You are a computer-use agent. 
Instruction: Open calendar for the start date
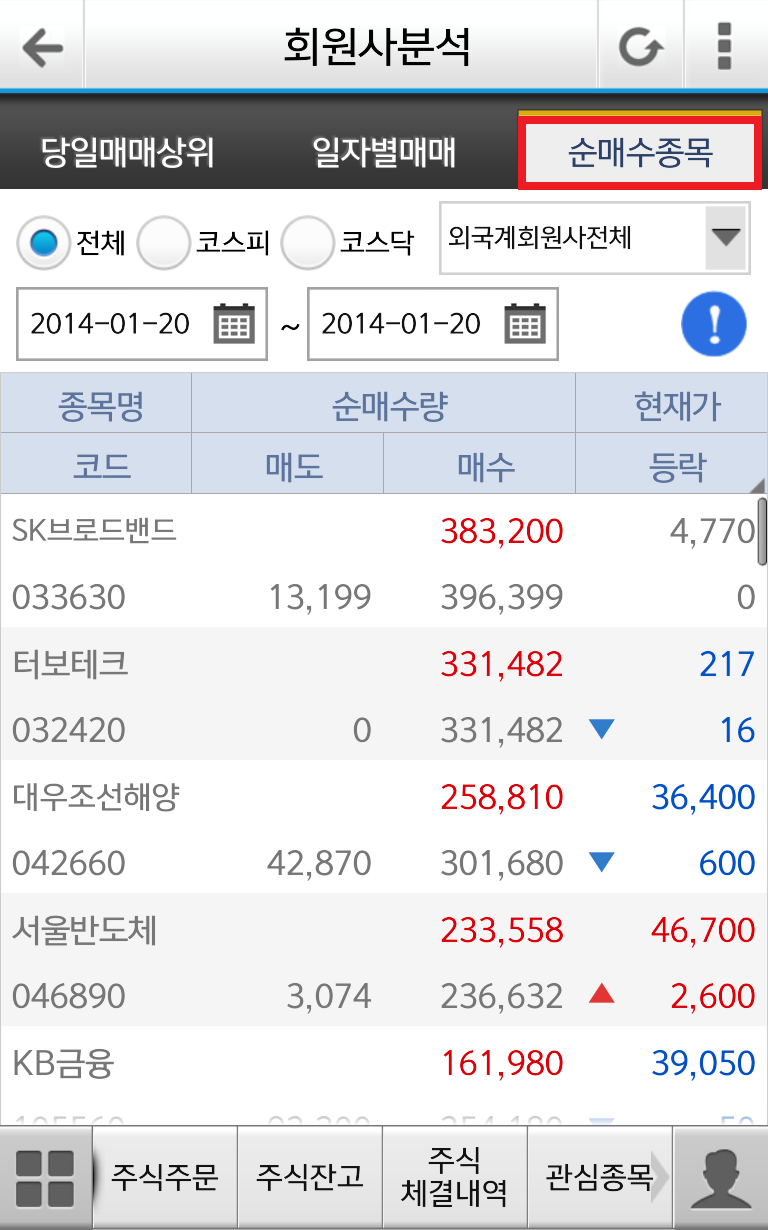235,323
